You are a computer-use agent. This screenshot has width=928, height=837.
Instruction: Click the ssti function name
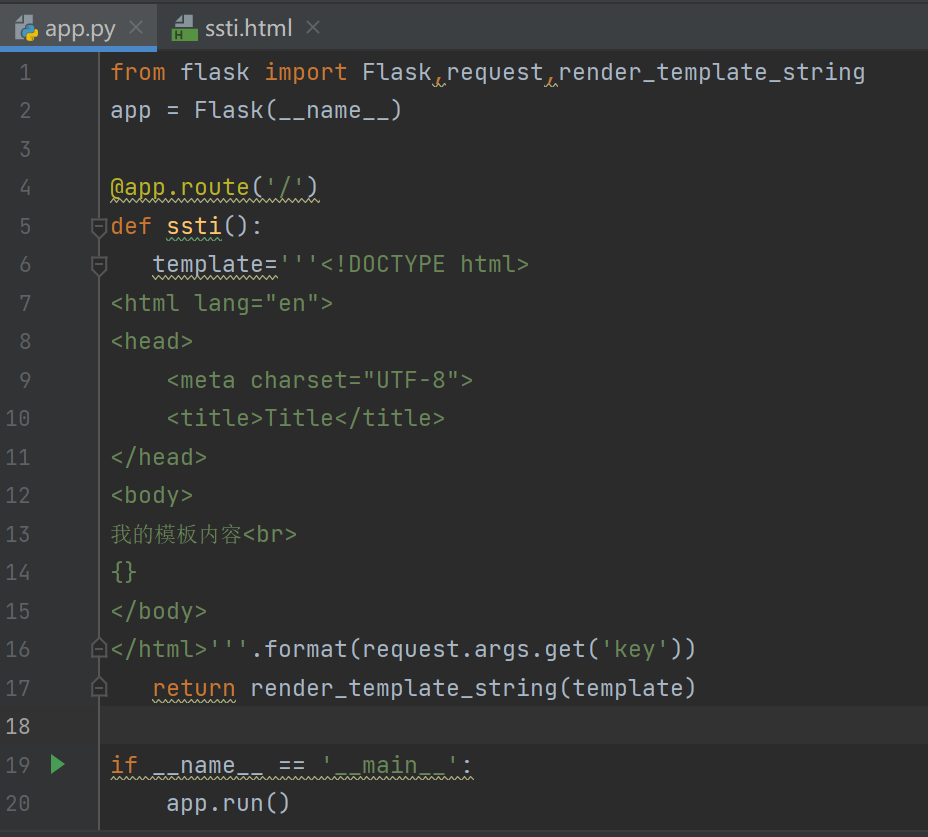click(194, 226)
